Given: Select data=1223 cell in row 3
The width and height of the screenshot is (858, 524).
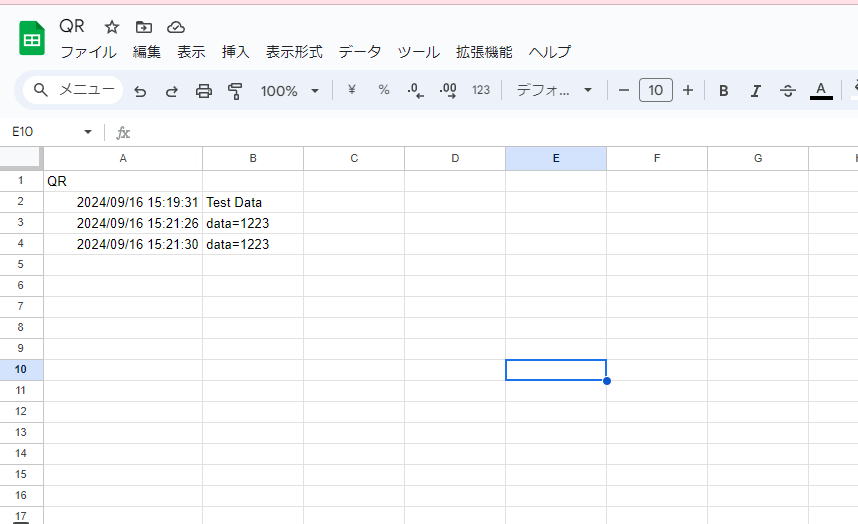Looking at the screenshot, I should tap(253, 223).
